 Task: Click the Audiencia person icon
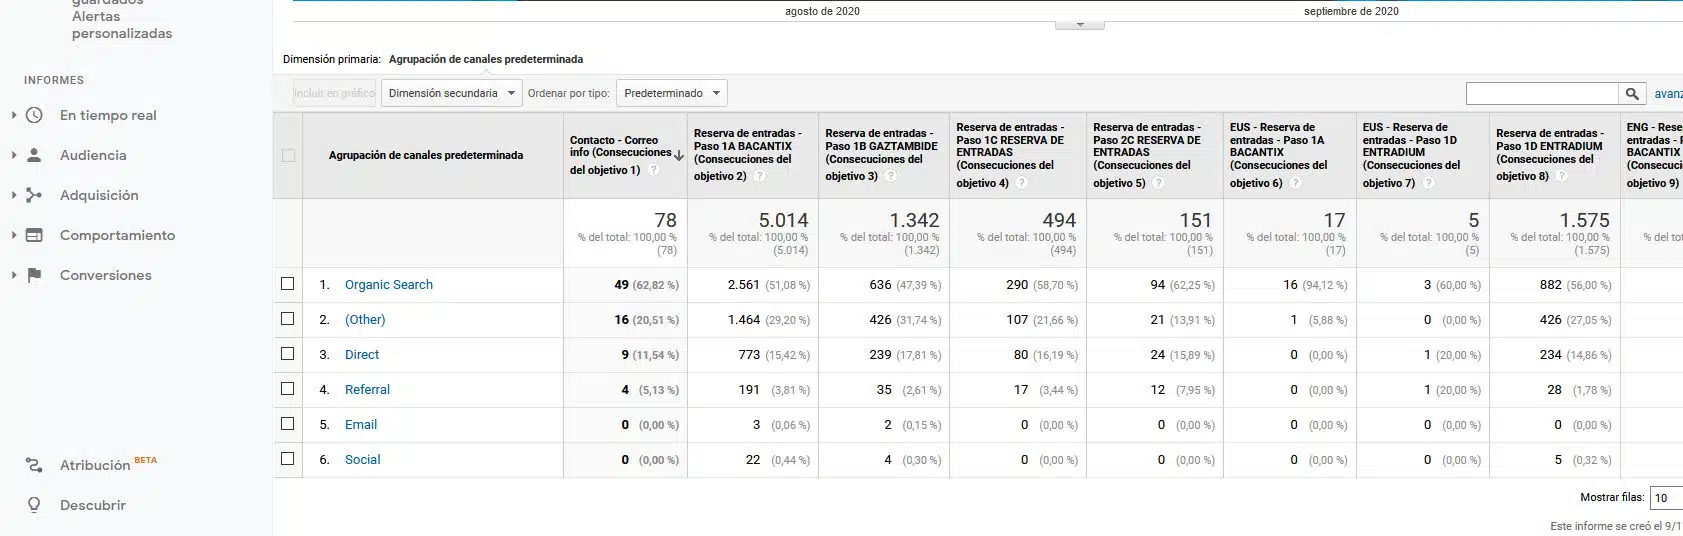point(34,155)
